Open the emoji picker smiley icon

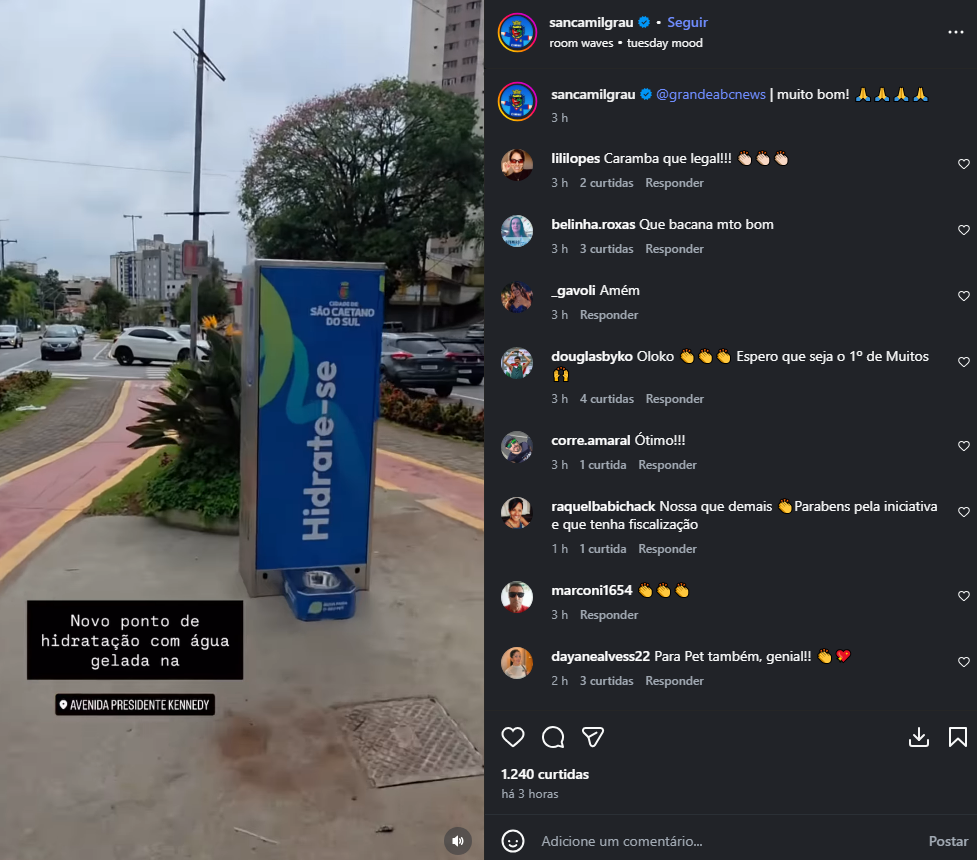pos(513,841)
